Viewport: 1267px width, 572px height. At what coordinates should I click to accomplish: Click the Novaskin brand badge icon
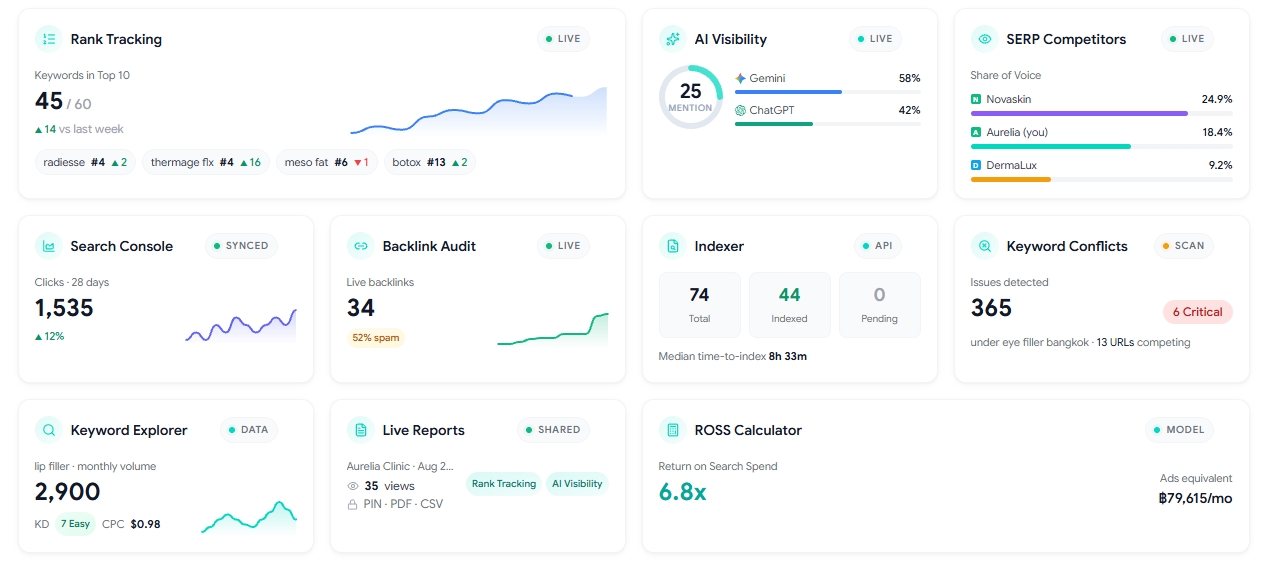(976, 100)
